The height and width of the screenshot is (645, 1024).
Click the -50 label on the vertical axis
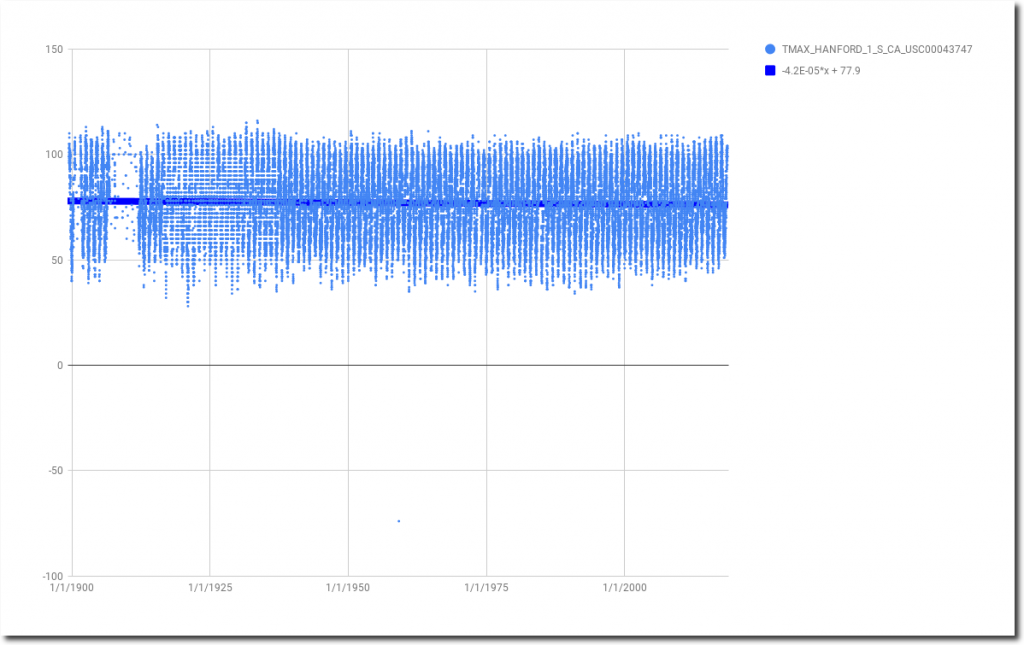pyautogui.click(x=54, y=471)
